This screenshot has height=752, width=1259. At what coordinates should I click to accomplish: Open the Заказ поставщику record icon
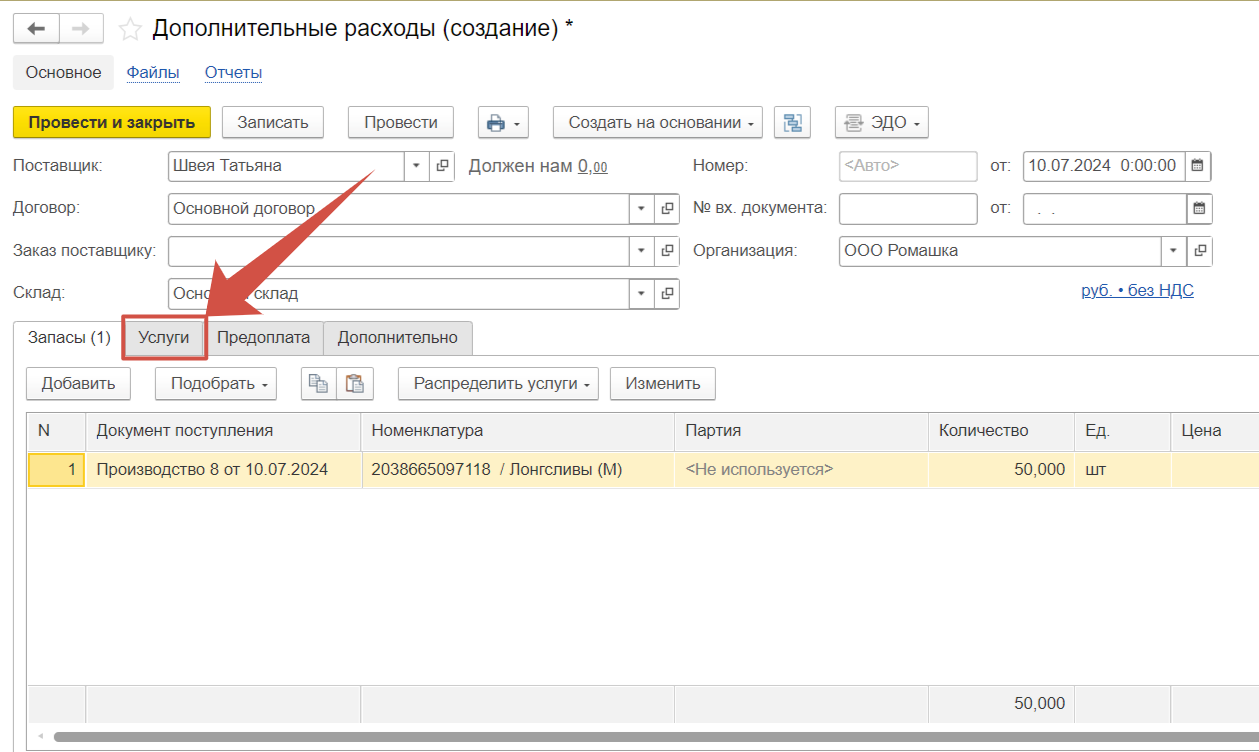(x=667, y=251)
